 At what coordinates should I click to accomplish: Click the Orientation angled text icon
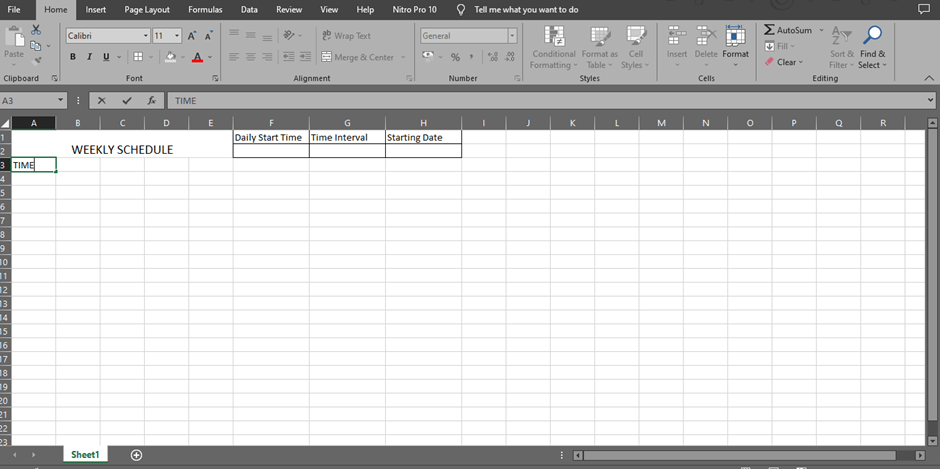click(x=289, y=35)
